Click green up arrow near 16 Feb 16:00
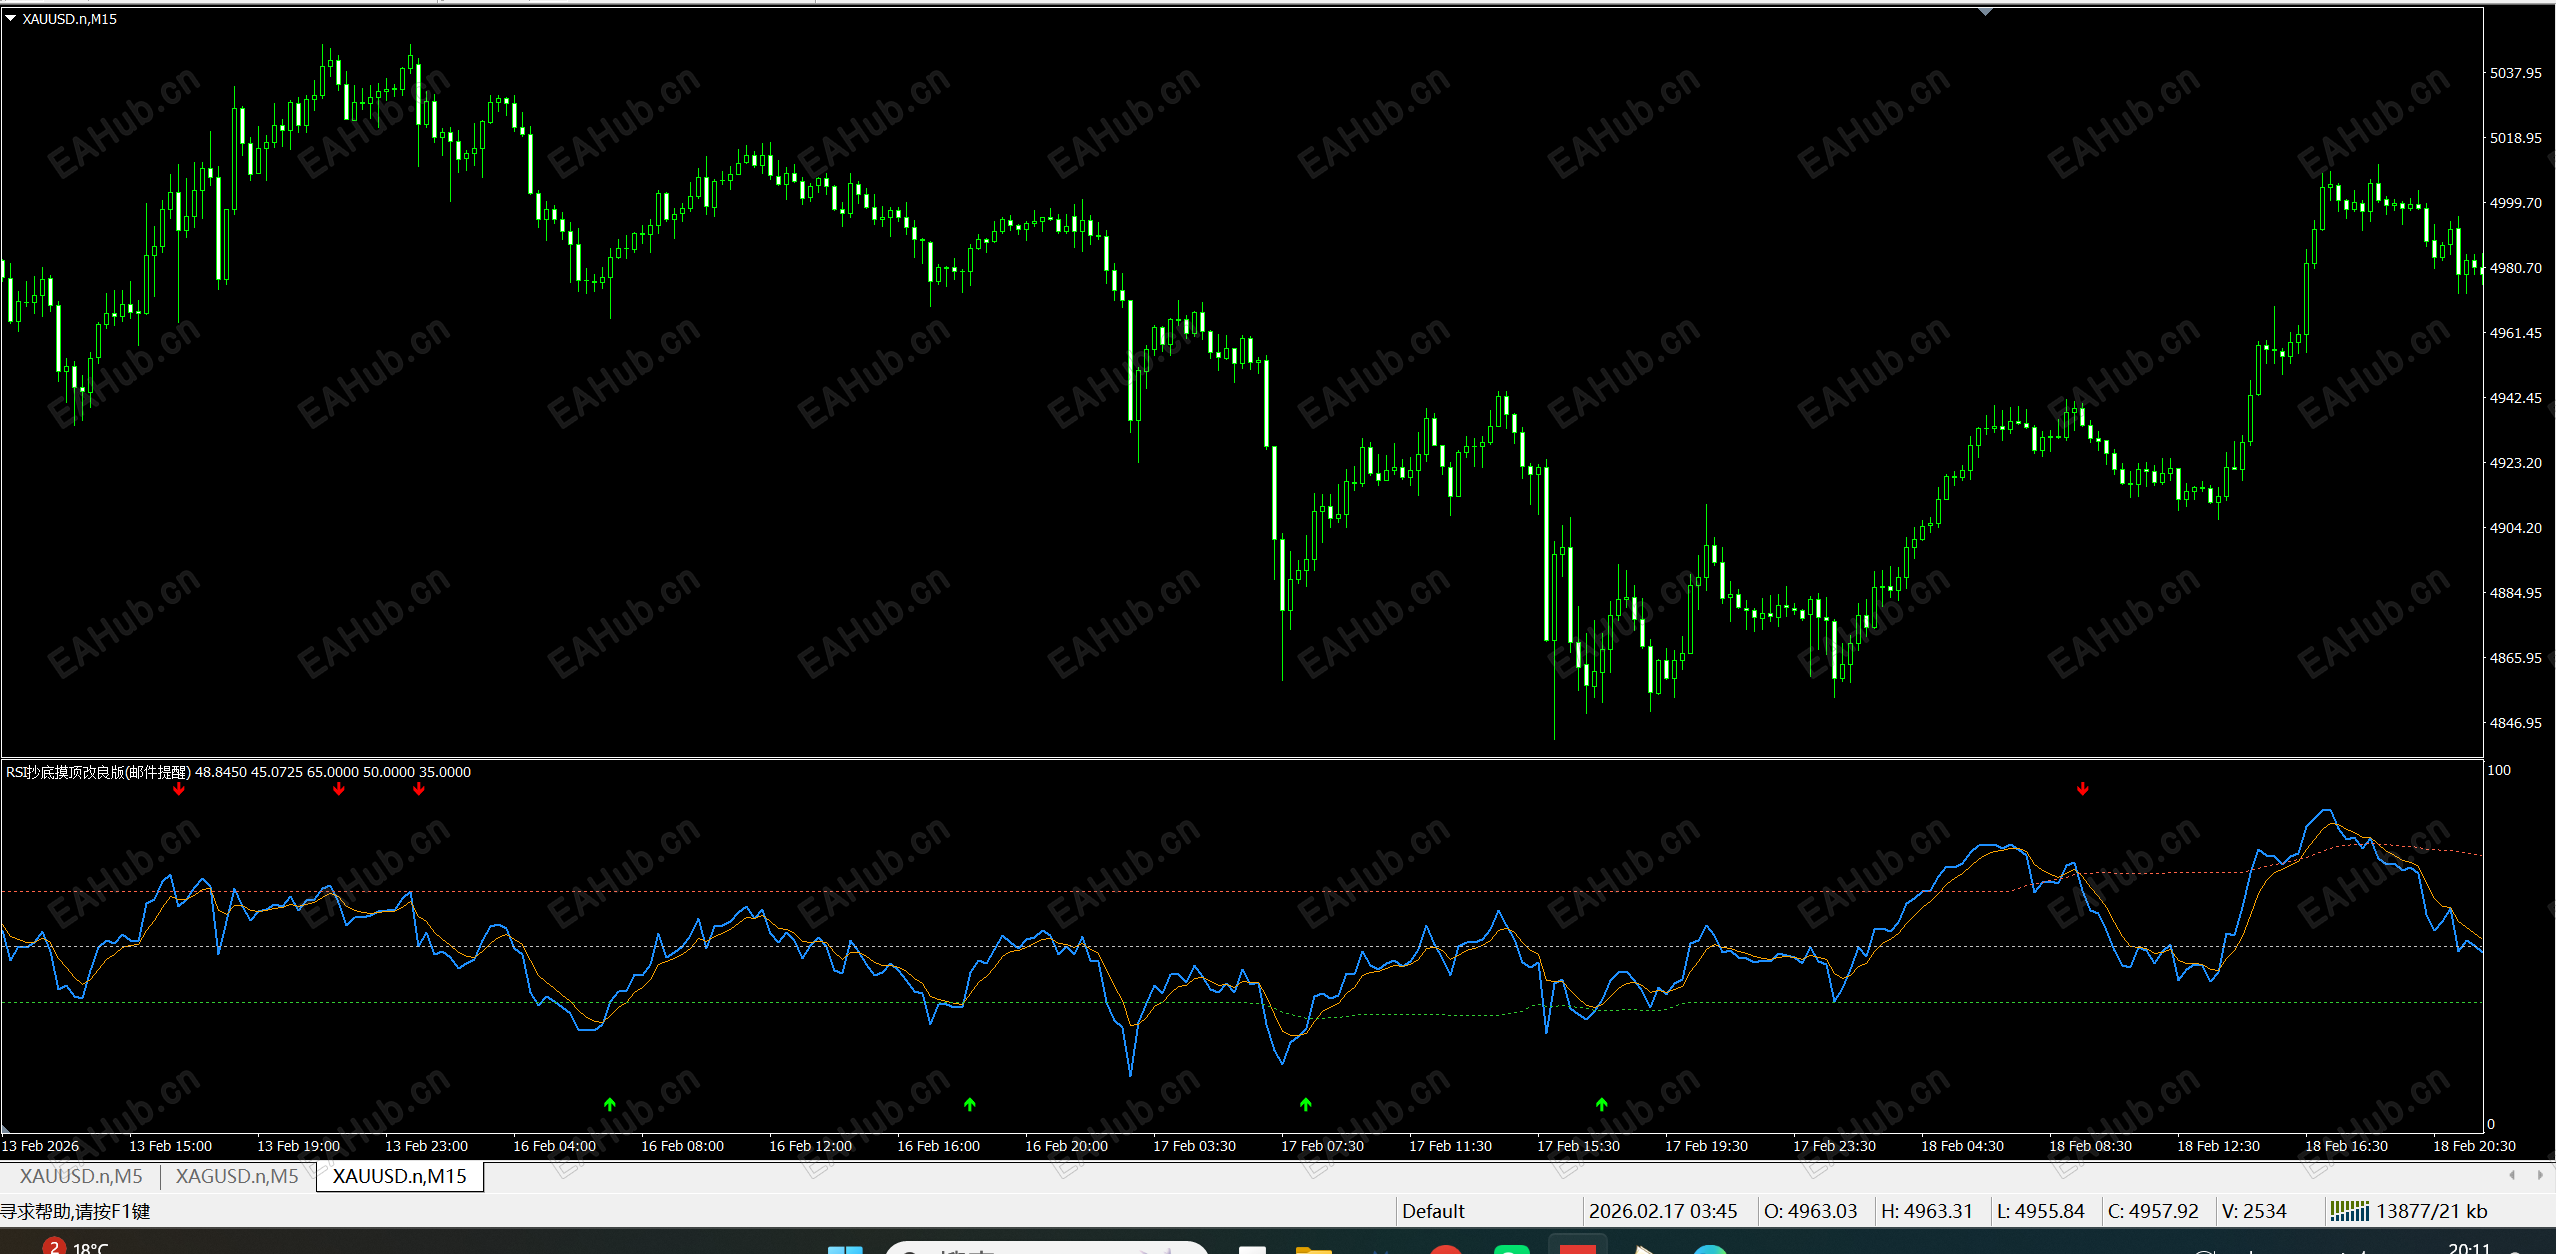This screenshot has width=2556, height=1254. [x=969, y=1104]
